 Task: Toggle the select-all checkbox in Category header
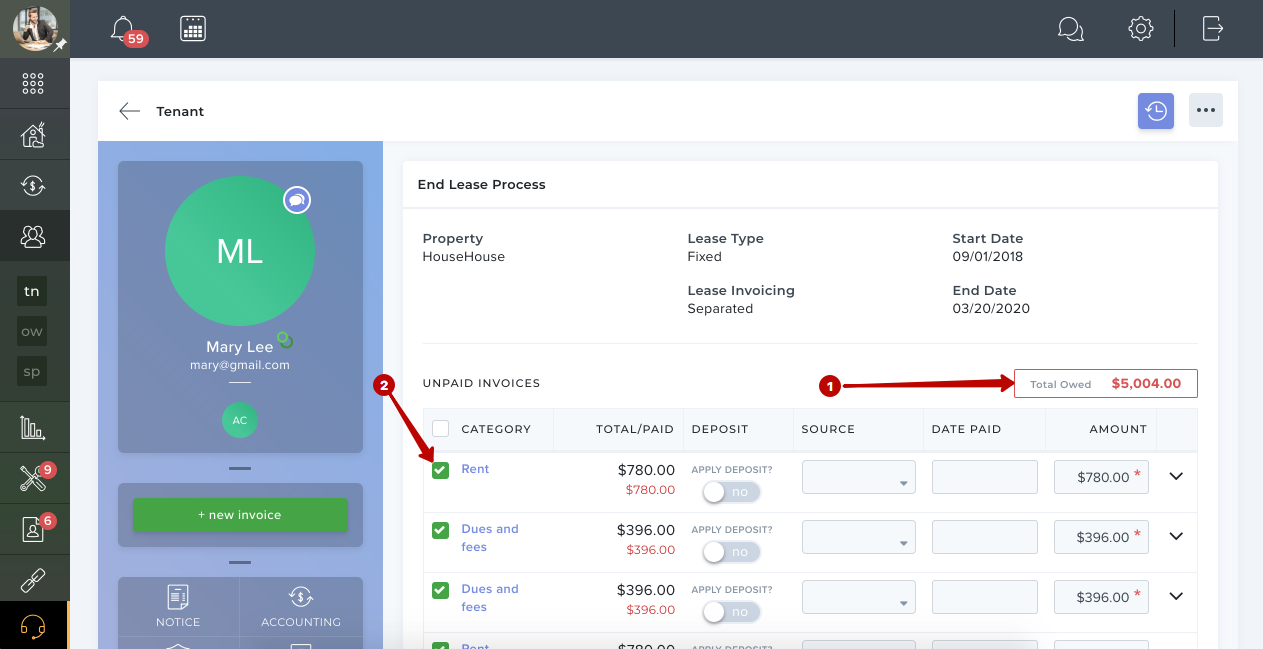coord(440,428)
